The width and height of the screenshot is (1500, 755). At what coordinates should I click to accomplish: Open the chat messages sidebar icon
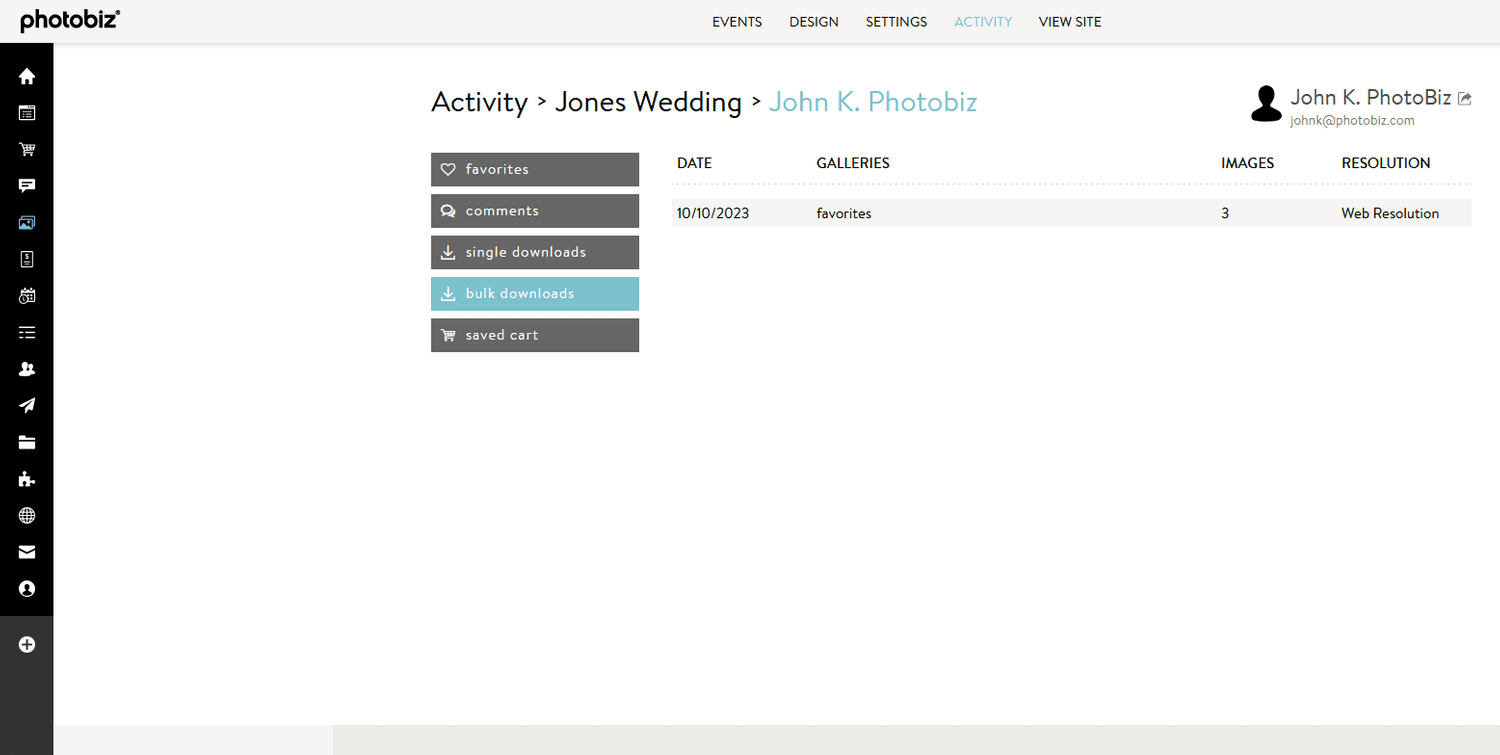click(x=27, y=185)
